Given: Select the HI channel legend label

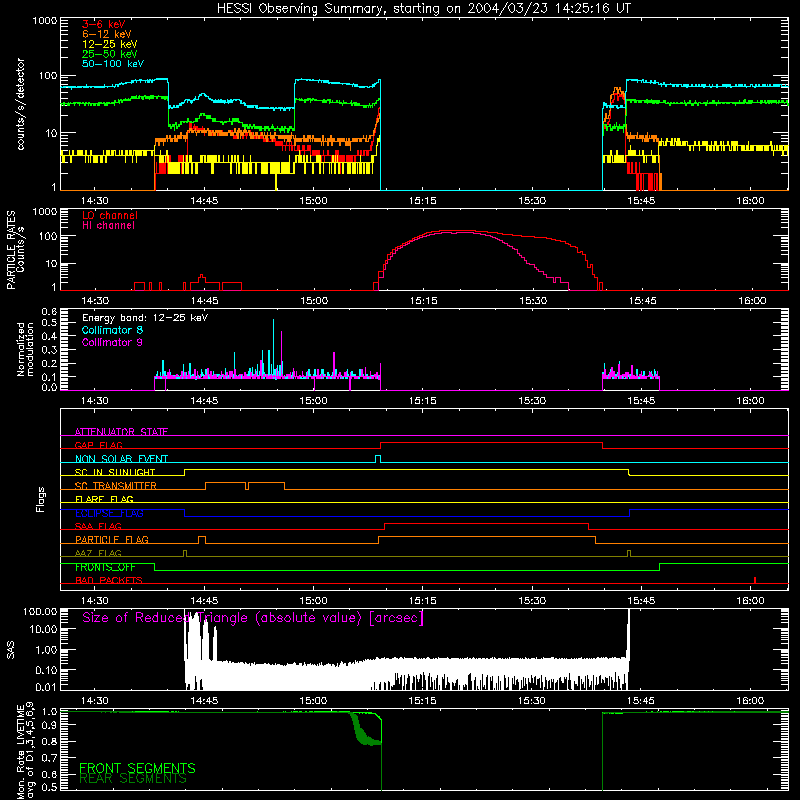Looking at the screenshot, I should click(x=108, y=226).
